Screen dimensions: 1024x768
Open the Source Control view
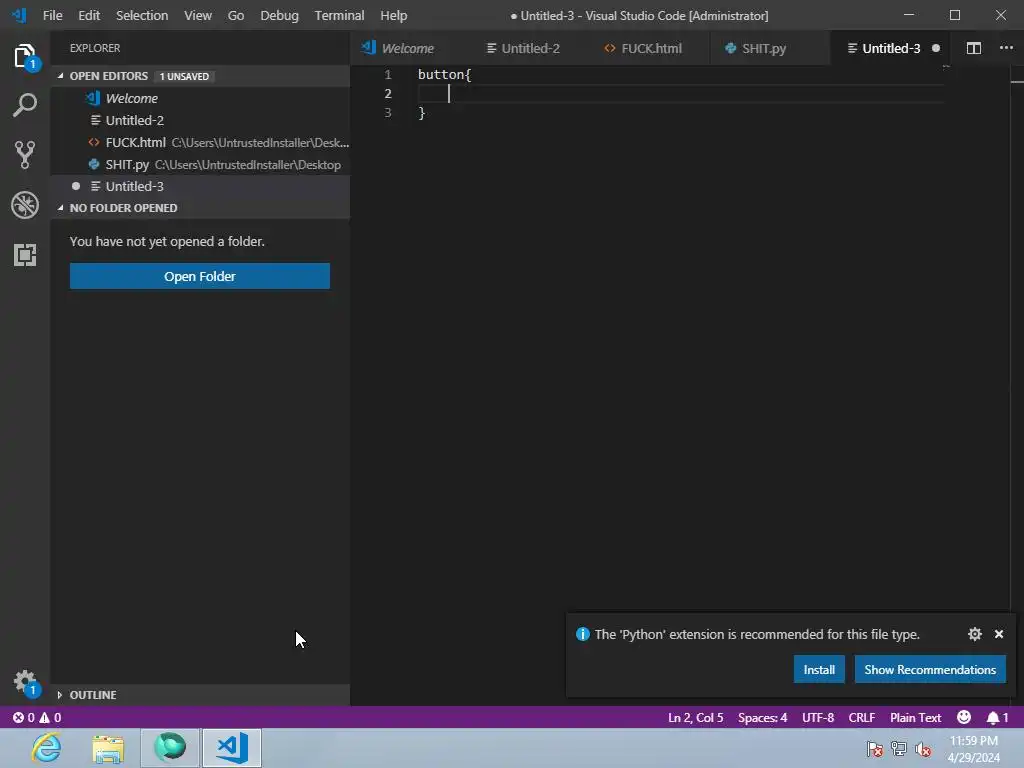[25, 155]
